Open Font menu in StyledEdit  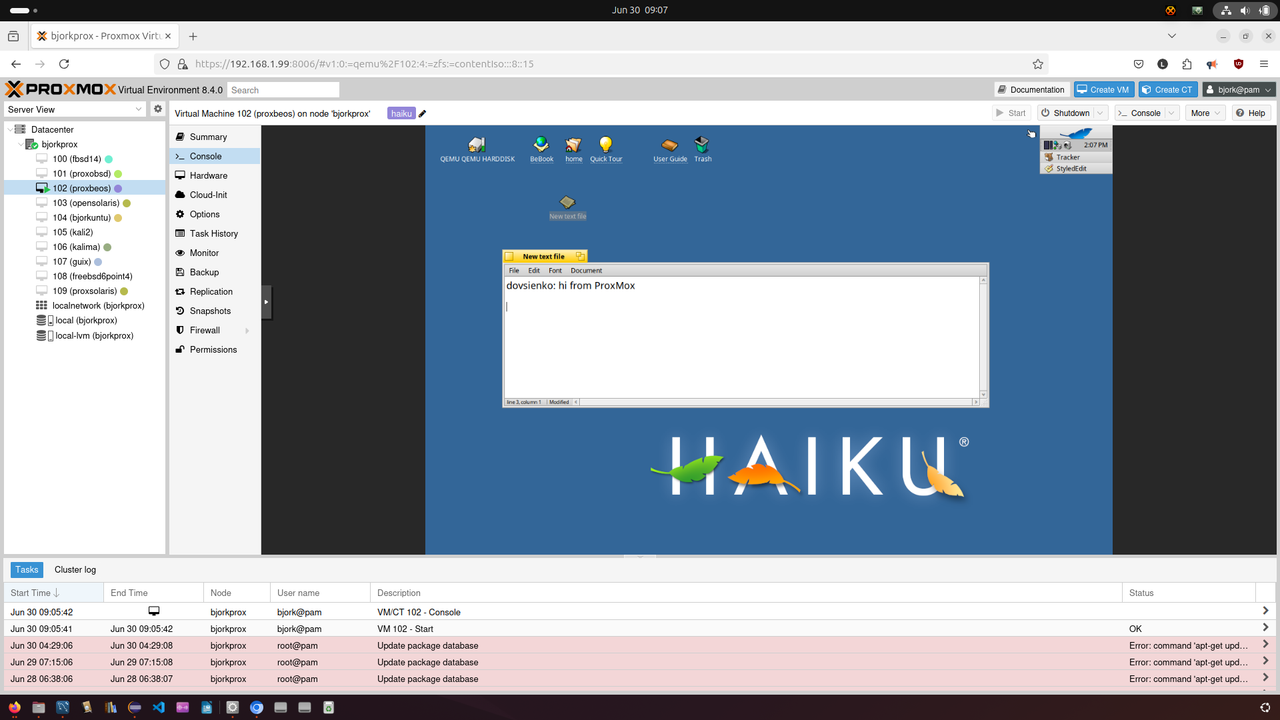(x=555, y=270)
